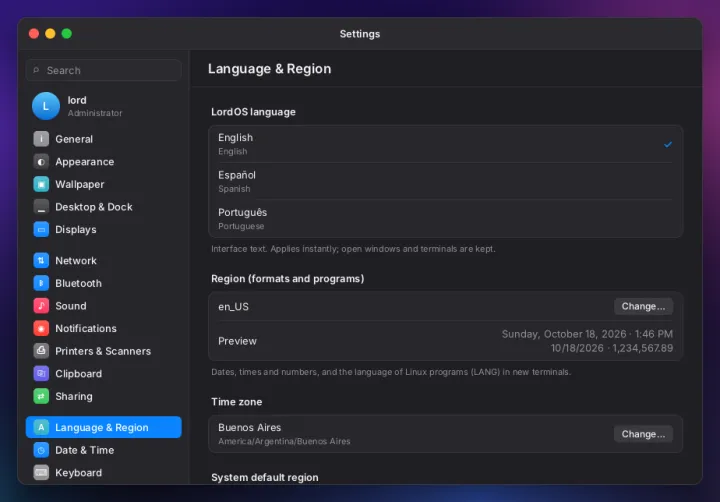Click the Preview row label
This screenshot has width=720, height=502.
click(x=237, y=341)
